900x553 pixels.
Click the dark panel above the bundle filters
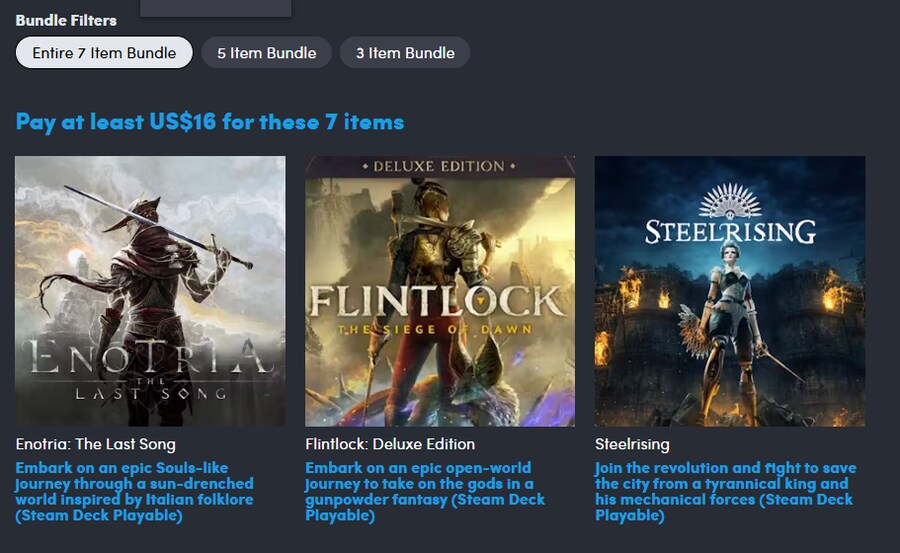[x=216, y=8]
